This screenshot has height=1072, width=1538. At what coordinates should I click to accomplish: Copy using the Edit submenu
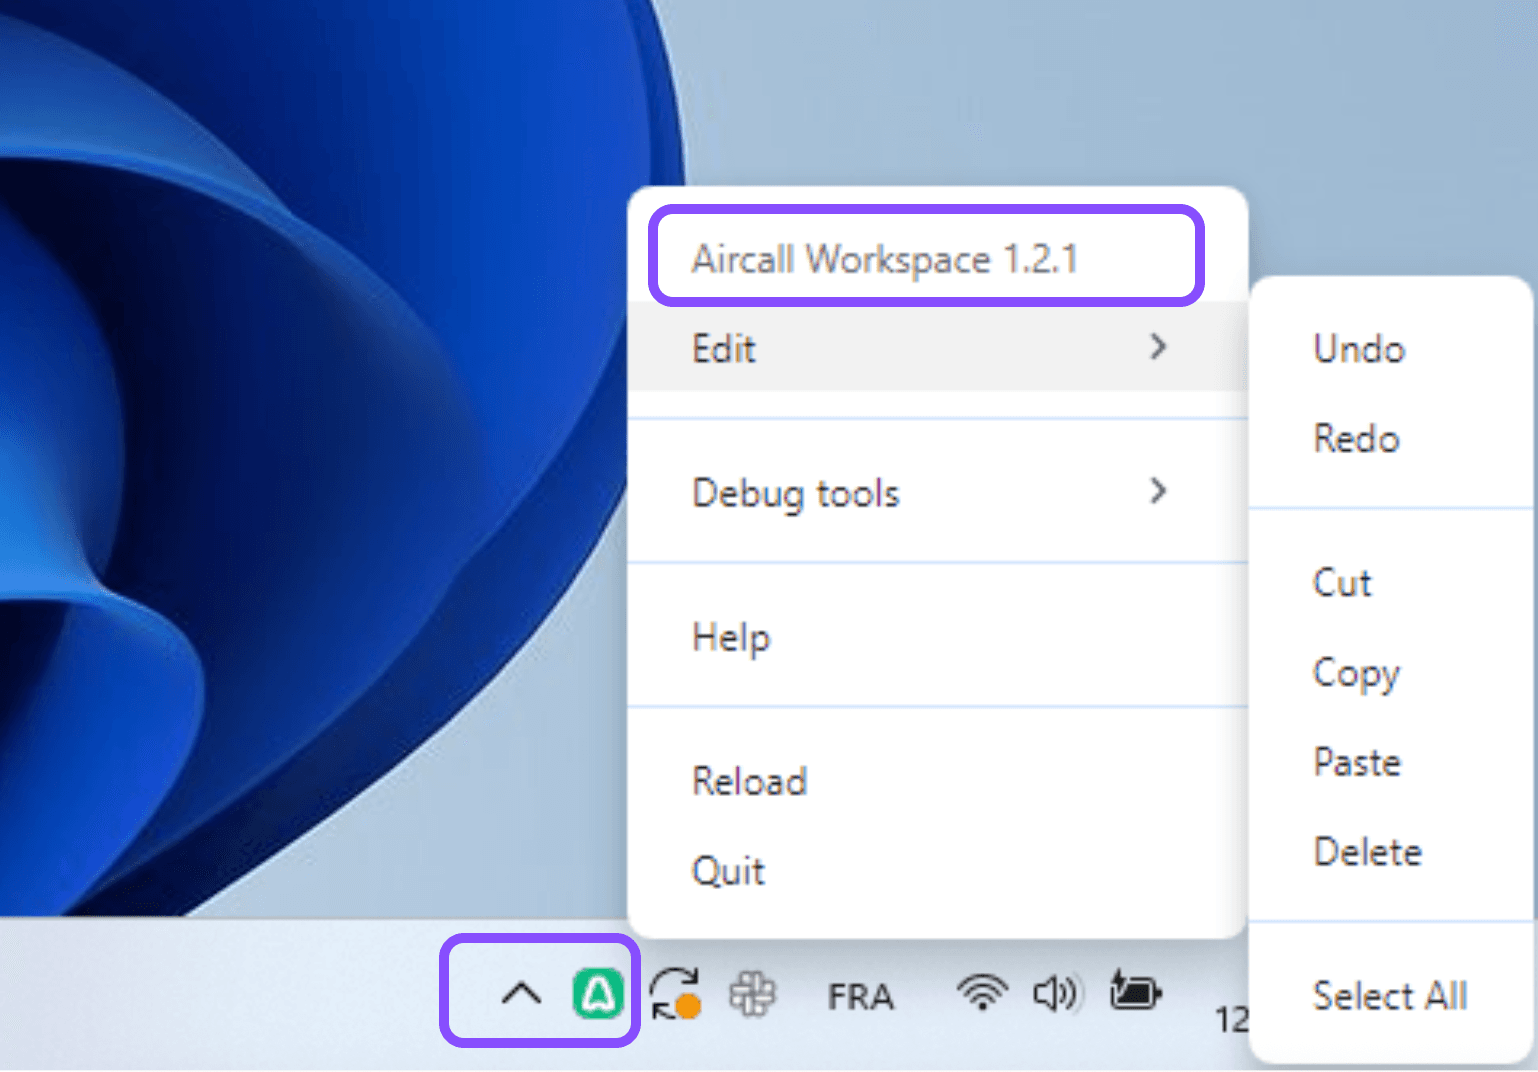[x=1356, y=673]
